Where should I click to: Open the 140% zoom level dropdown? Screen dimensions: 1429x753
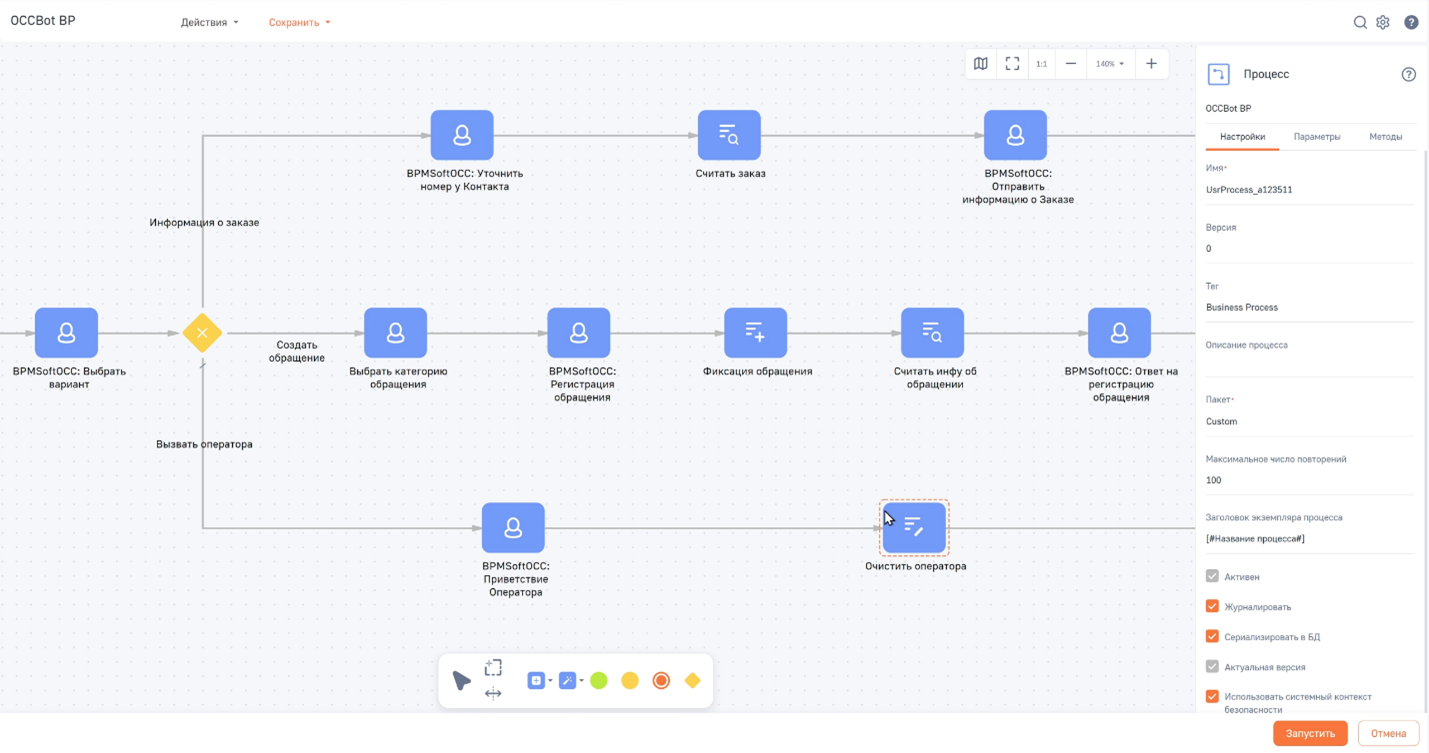pos(1110,64)
